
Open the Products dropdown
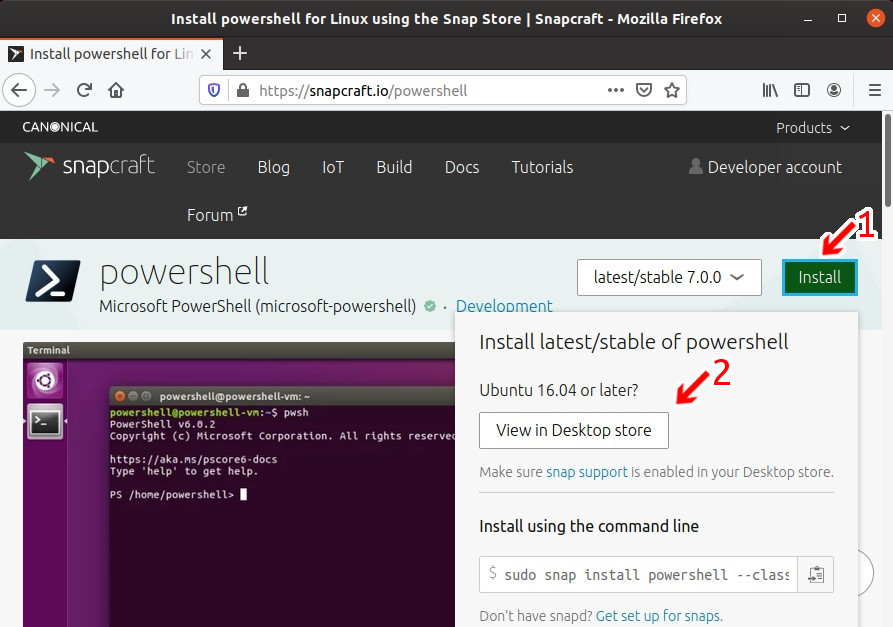tap(812, 128)
